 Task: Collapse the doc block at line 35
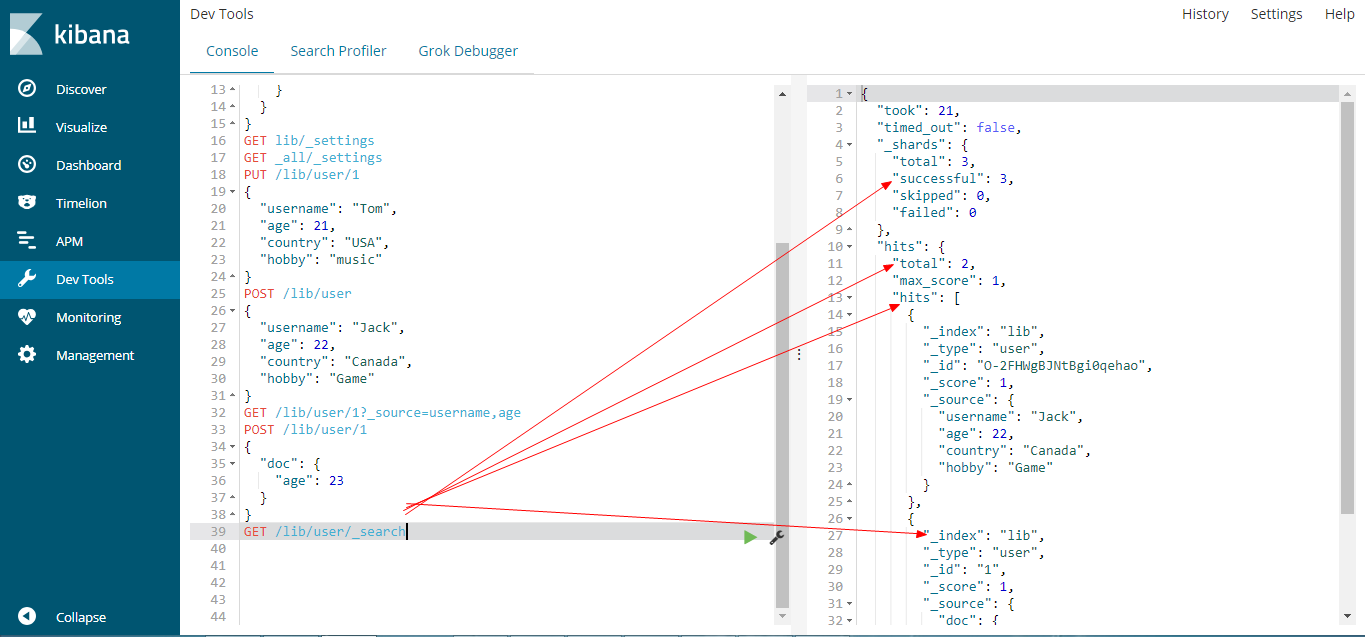tap(233, 463)
